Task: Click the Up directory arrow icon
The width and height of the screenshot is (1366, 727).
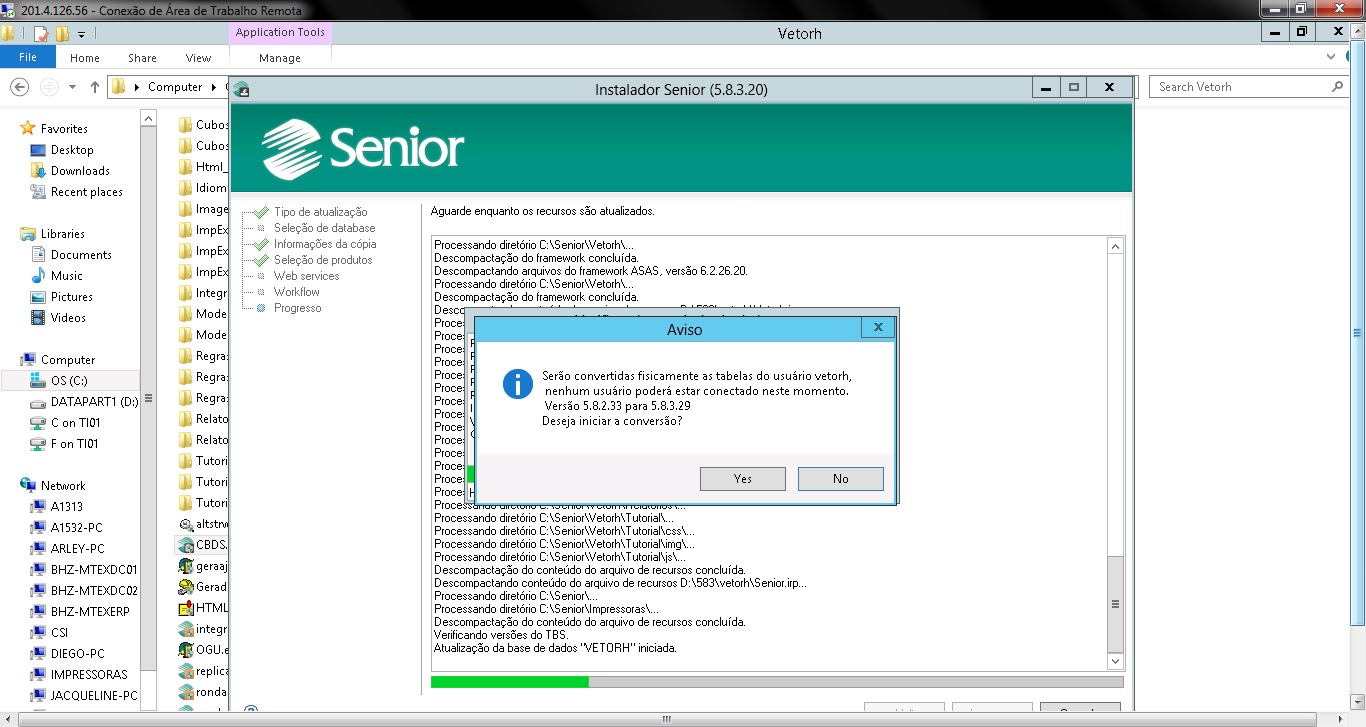Action: click(x=95, y=87)
